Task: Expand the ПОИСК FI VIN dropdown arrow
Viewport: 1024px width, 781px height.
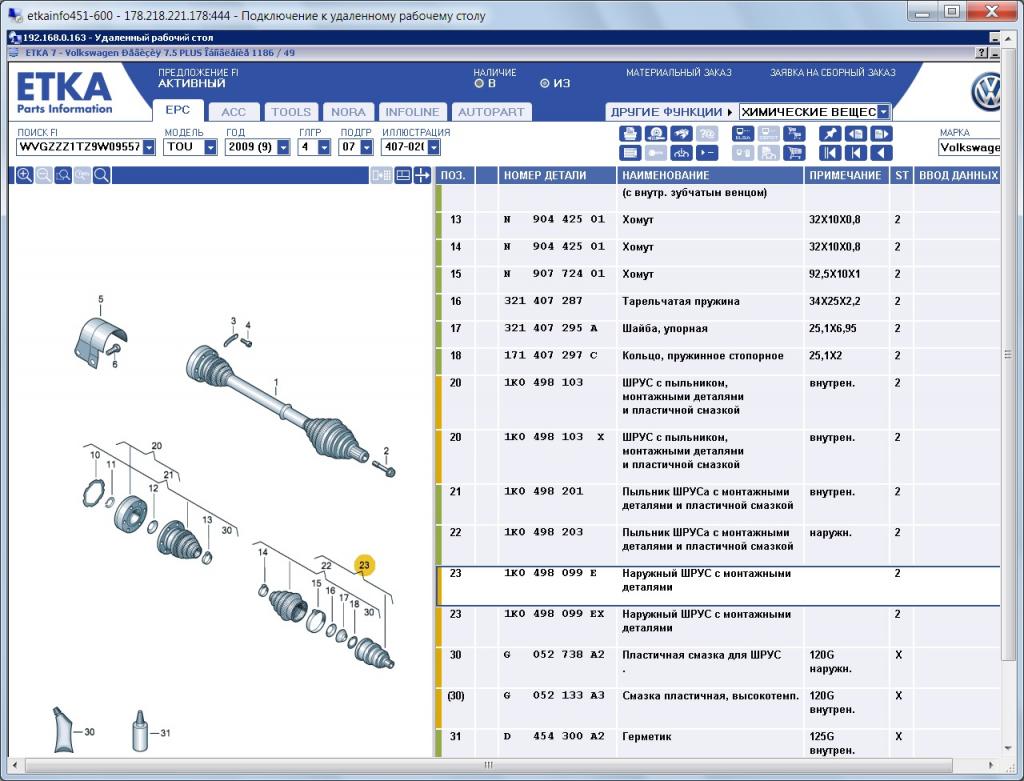Action: [149, 147]
